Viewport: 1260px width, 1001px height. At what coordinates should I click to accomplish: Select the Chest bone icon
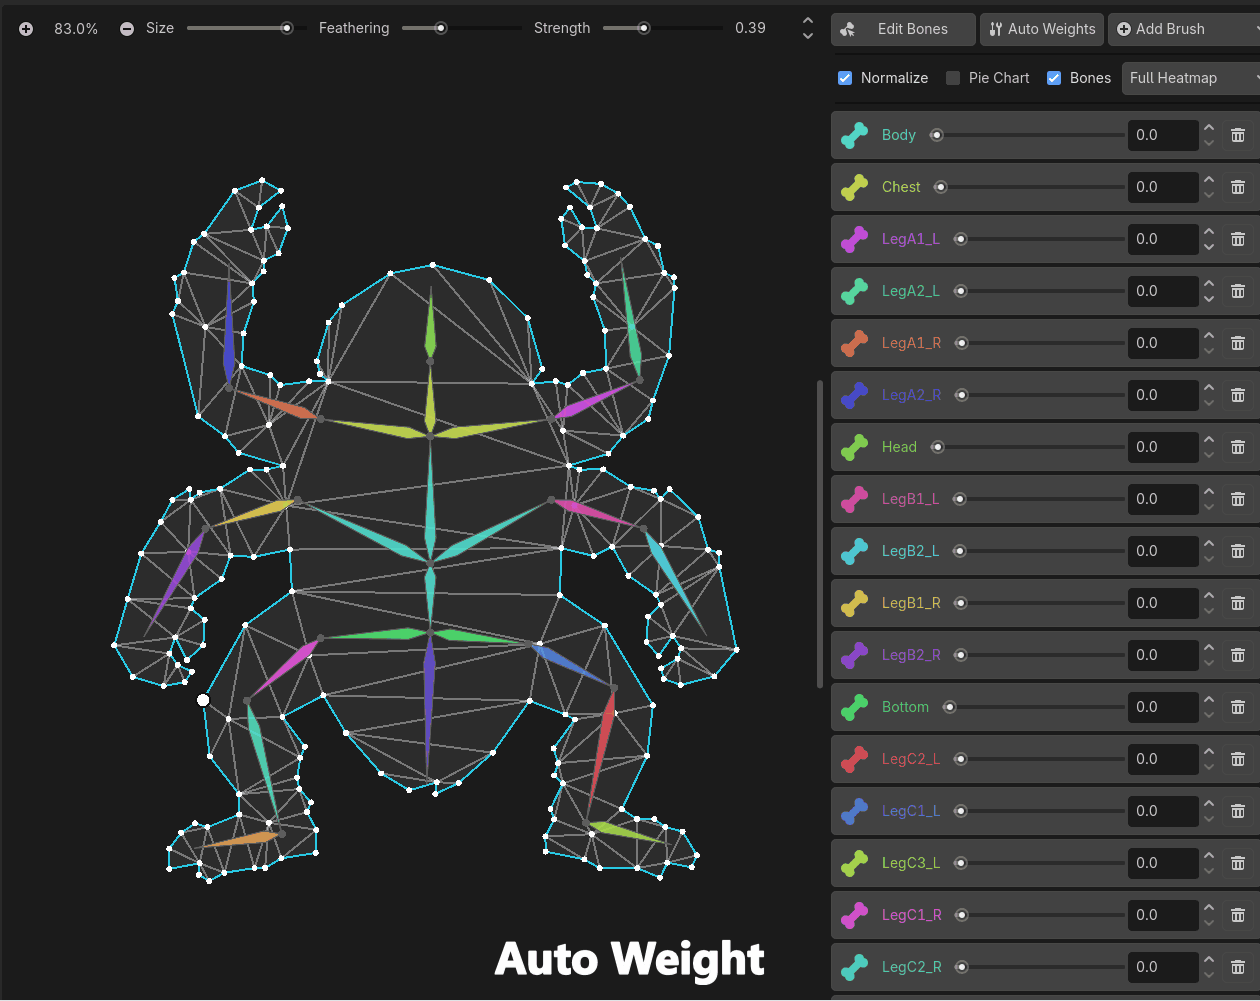click(x=854, y=187)
